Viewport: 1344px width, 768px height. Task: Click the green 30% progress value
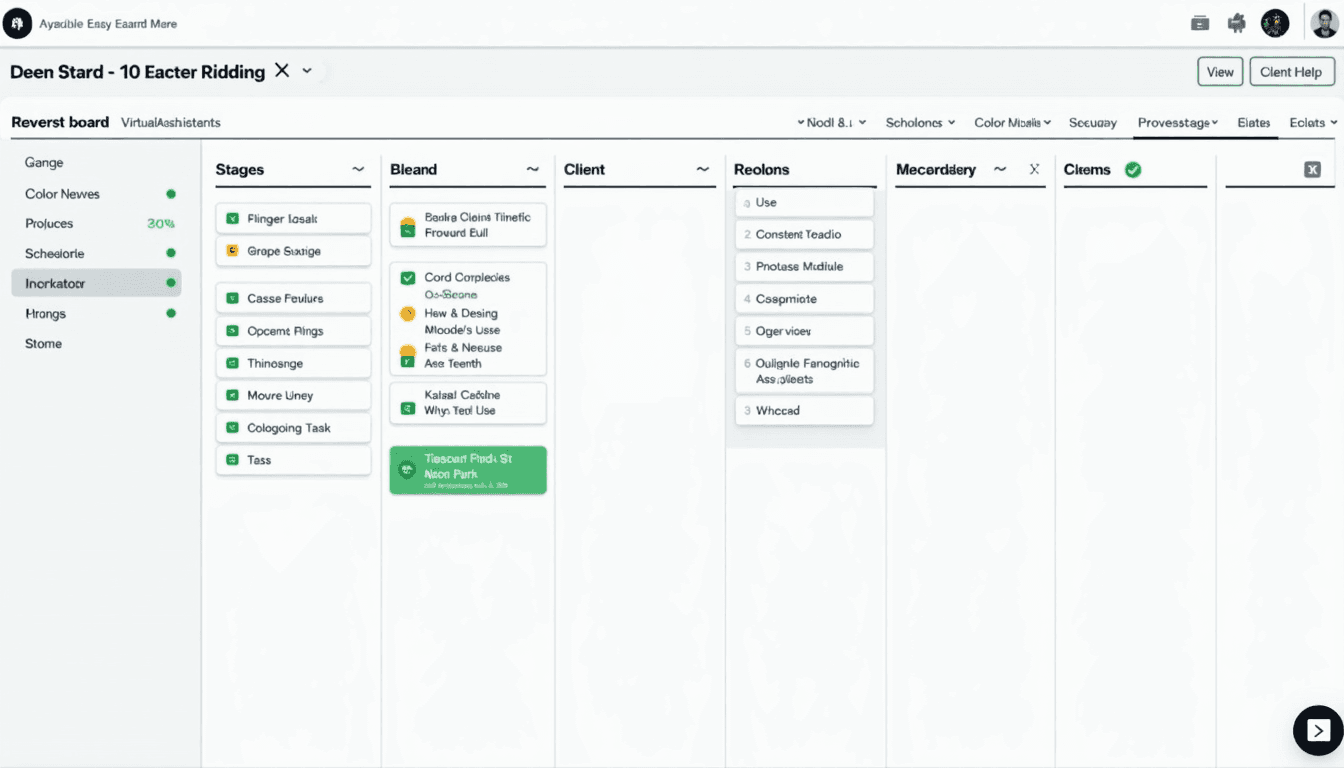162,223
